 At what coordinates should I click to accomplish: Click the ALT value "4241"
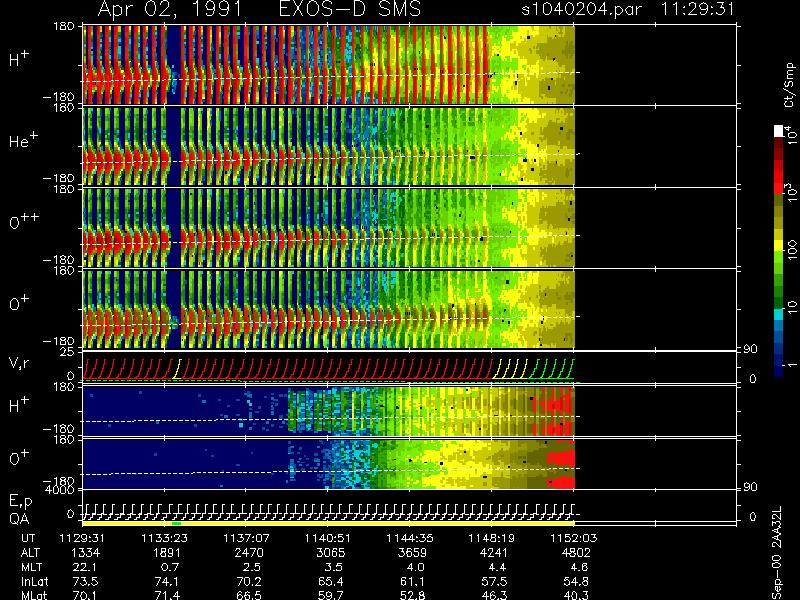494,553
